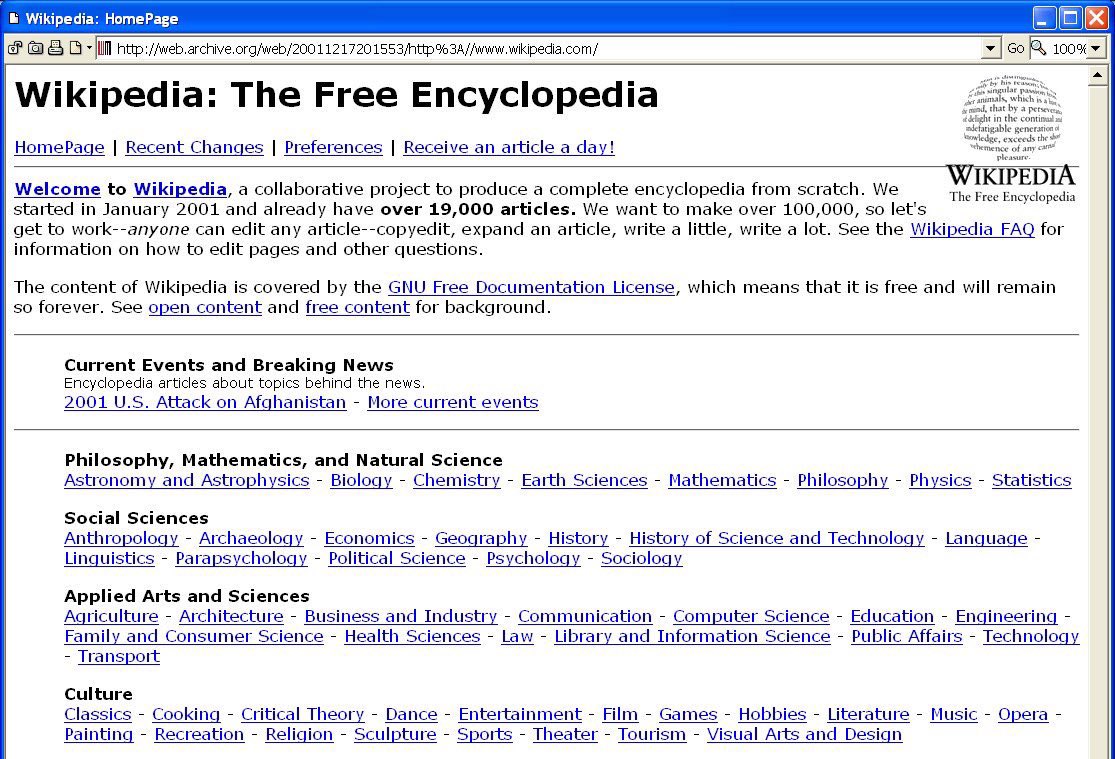
Task: Open the Education link
Action: (x=892, y=617)
